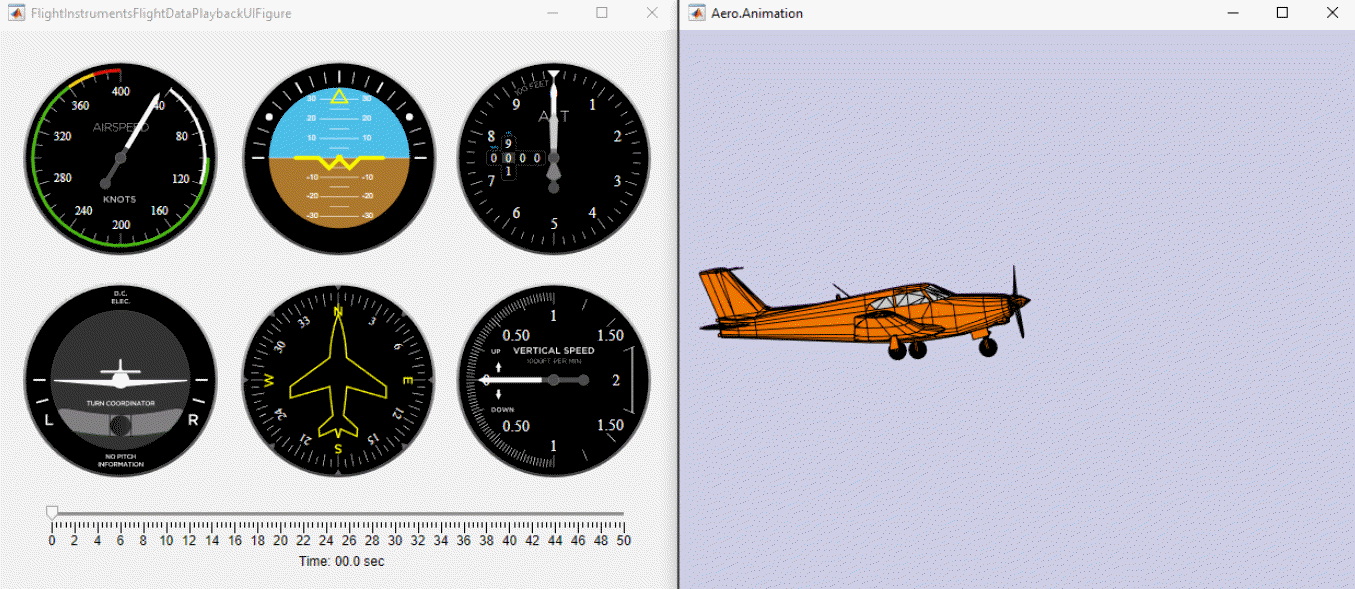Minimize the Aero.Animation window
The height and width of the screenshot is (589, 1355).
tap(1232, 13)
